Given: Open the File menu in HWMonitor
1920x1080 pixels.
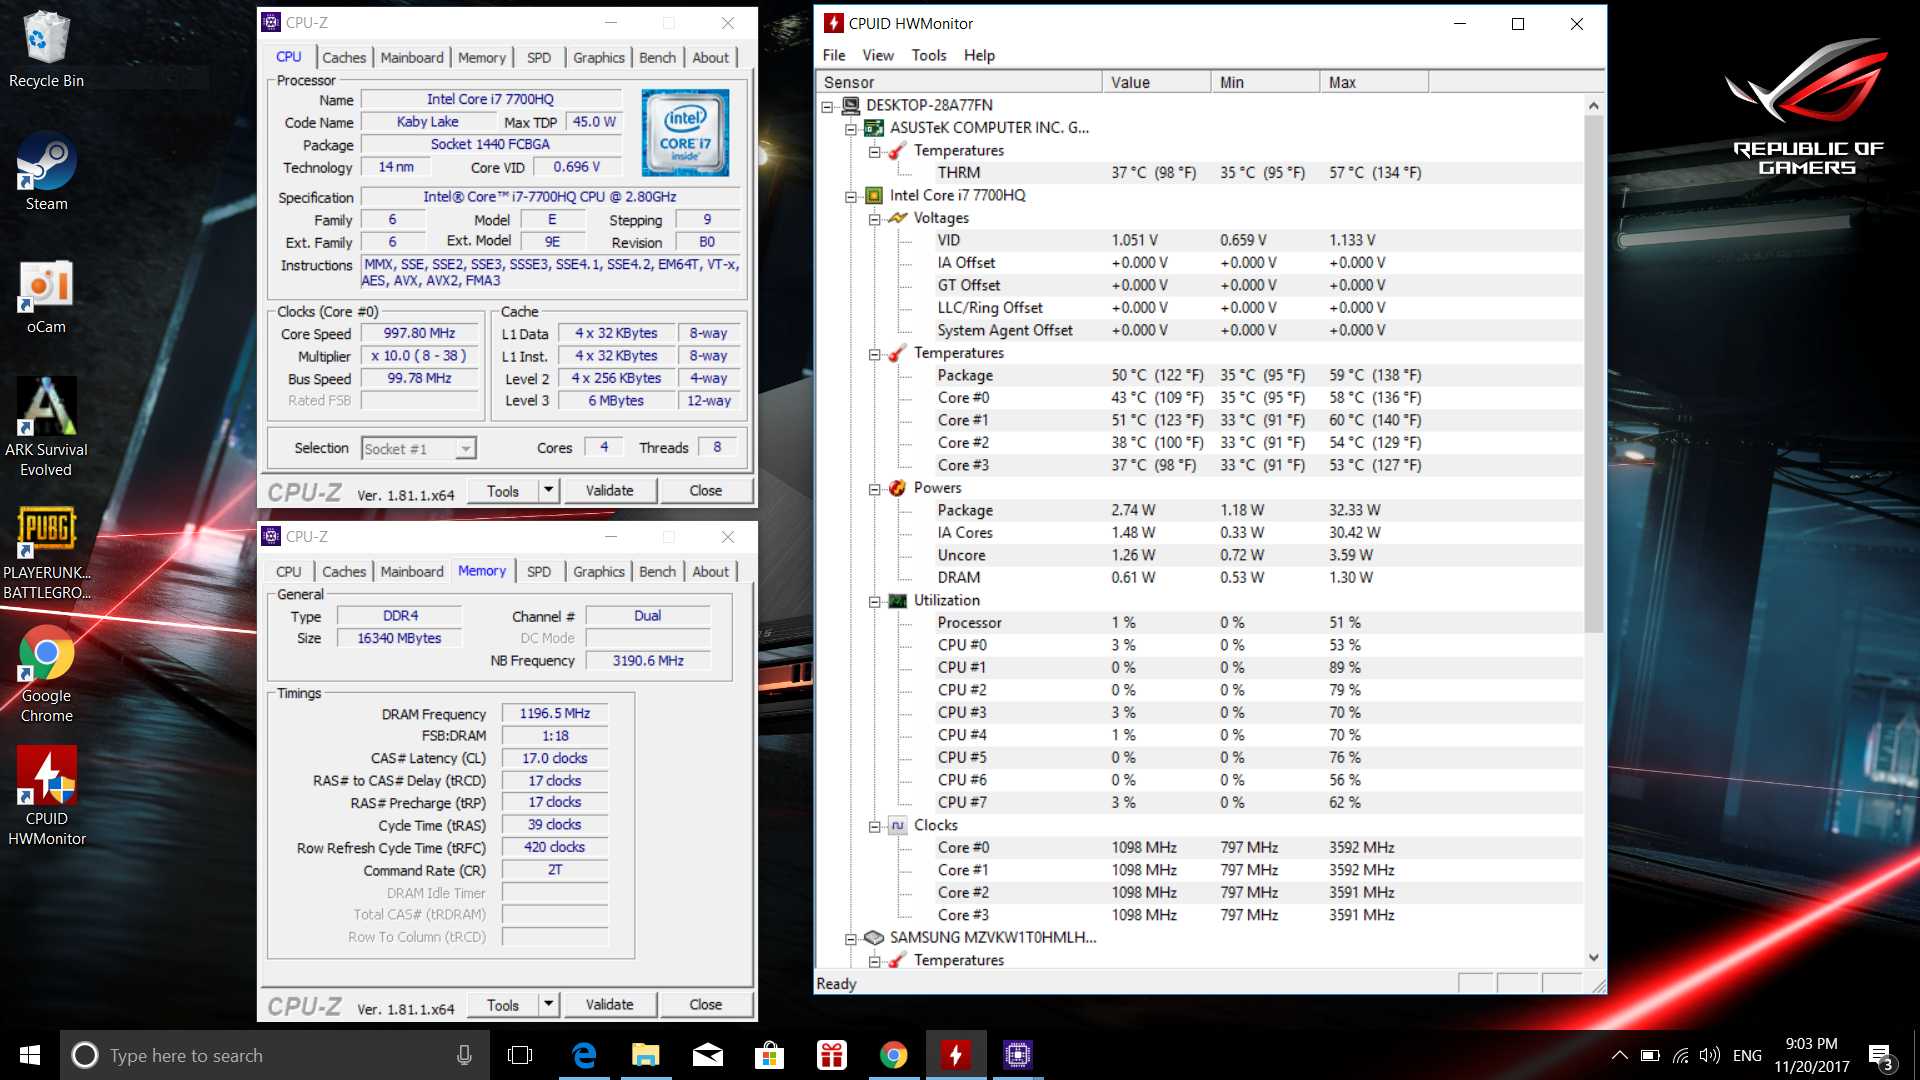Looking at the screenshot, I should [x=834, y=55].
